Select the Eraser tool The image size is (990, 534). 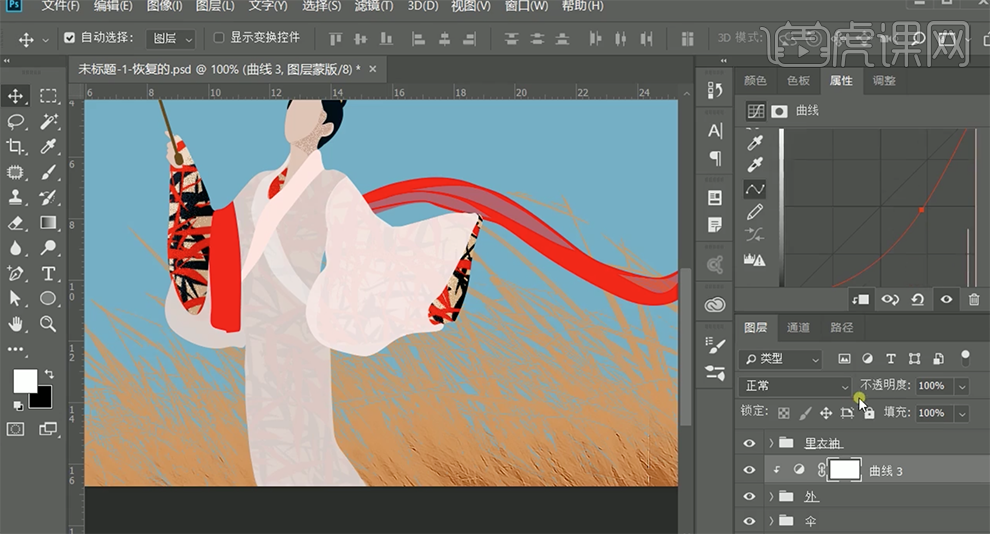pyautogui.click(x=16, y=223)
